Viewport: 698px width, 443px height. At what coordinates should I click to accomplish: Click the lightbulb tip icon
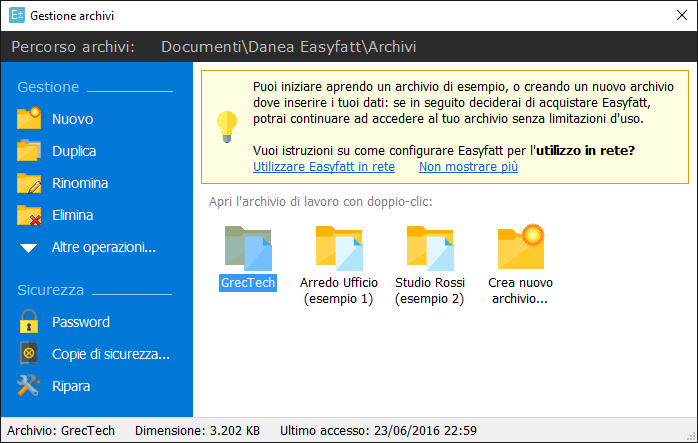pyautogui.click(x=227, y=127)
